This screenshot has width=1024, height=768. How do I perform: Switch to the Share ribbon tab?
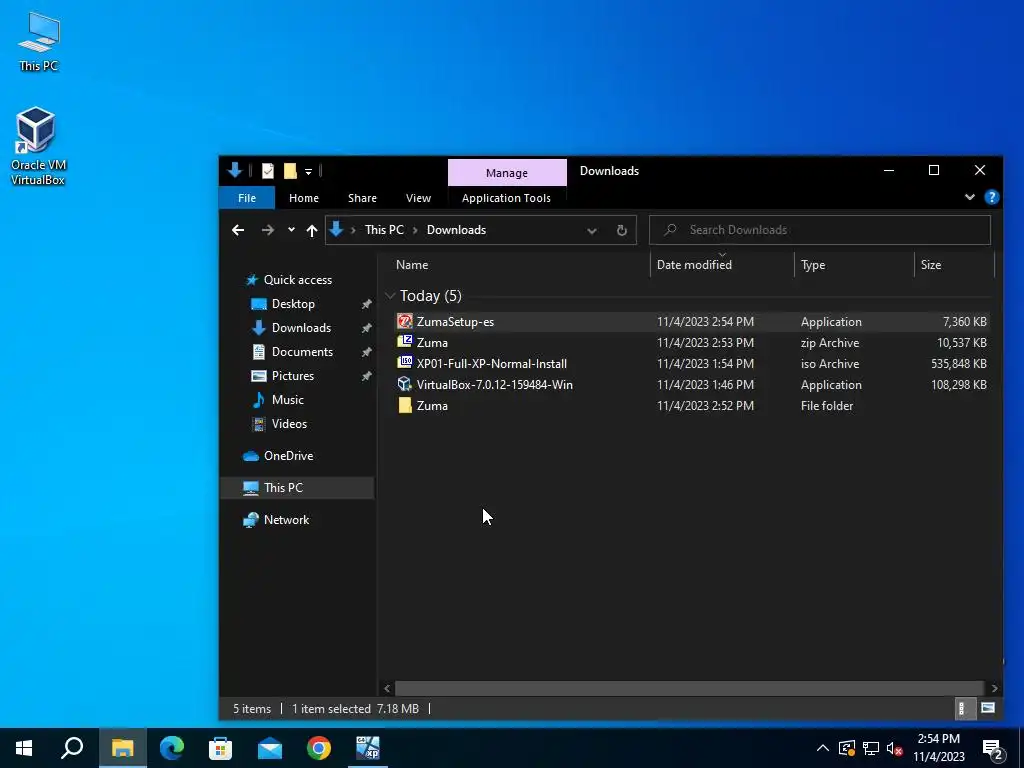[x=362, y=198]
